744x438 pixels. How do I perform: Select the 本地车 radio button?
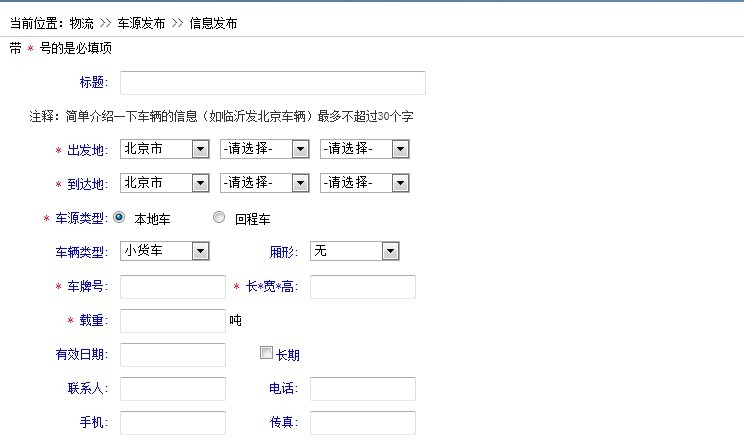(x=119, y=217)
